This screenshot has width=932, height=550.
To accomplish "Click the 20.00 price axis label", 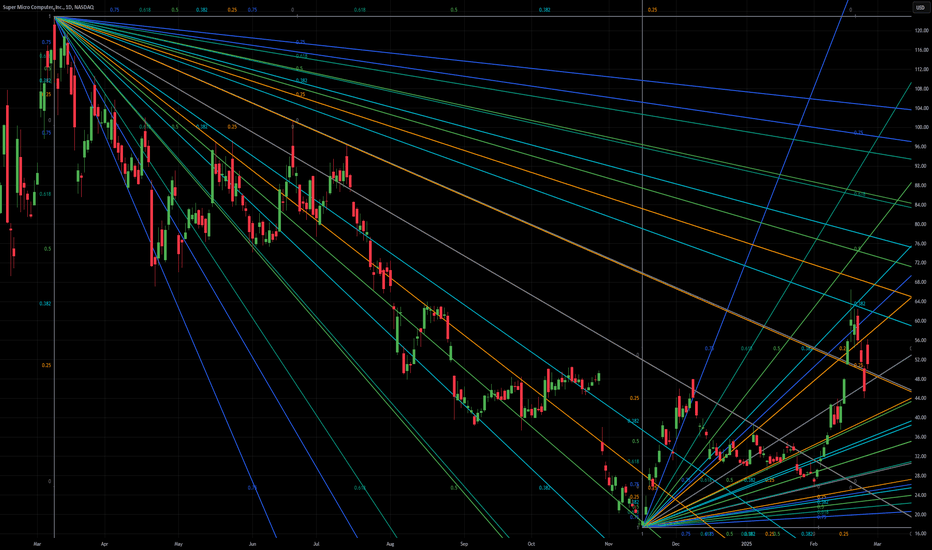I will pos(922,515).
